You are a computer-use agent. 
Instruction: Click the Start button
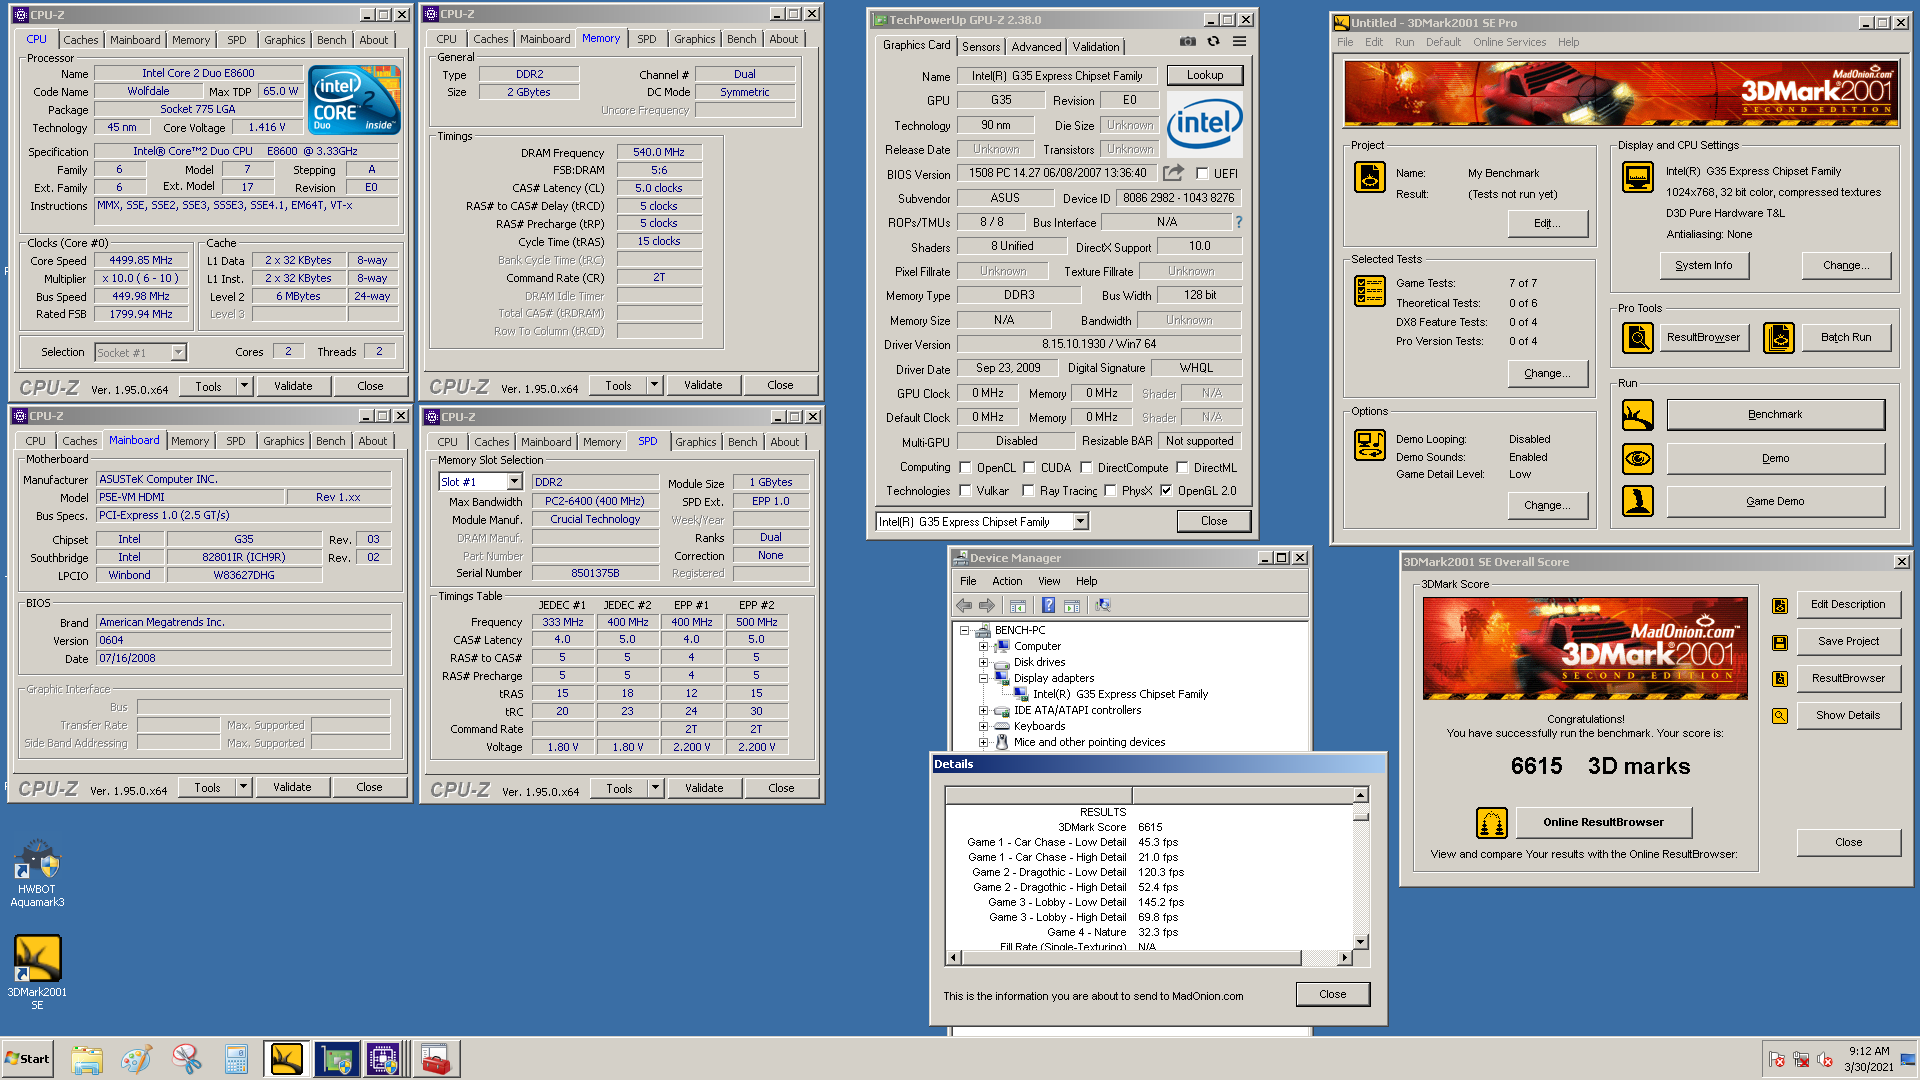[x=27, y=1059]
